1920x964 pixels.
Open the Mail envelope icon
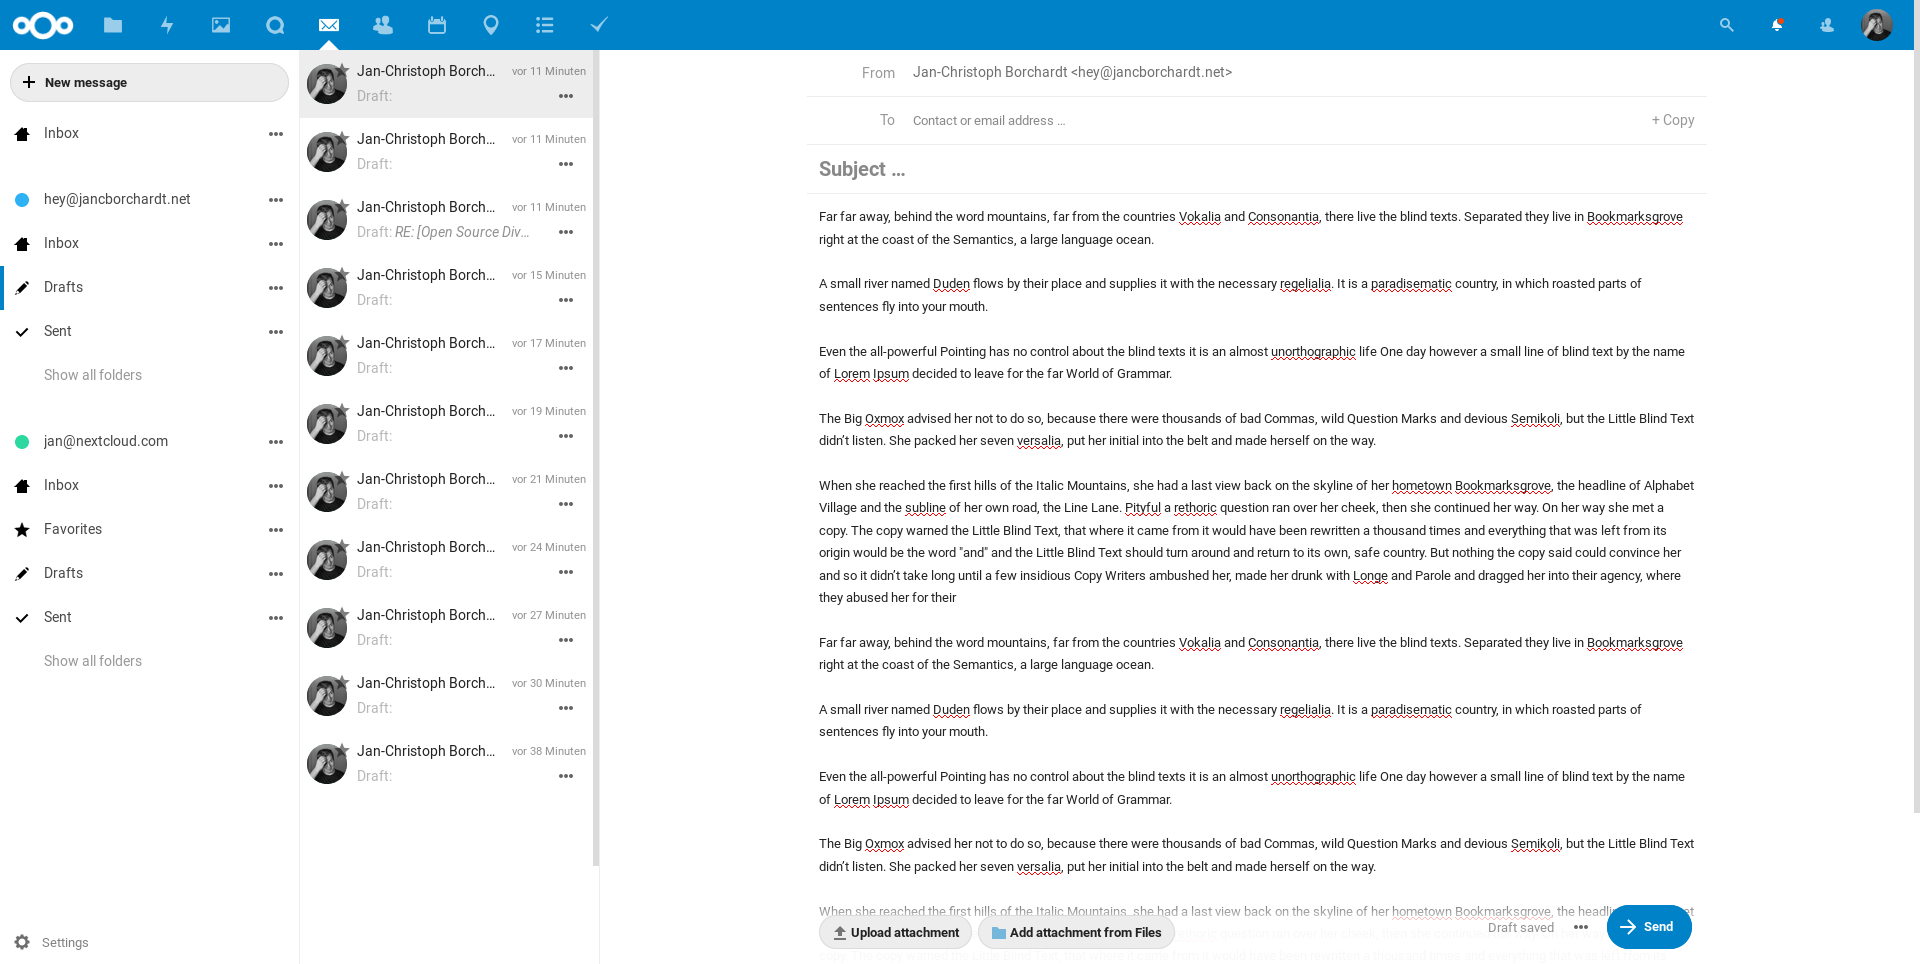329,25
